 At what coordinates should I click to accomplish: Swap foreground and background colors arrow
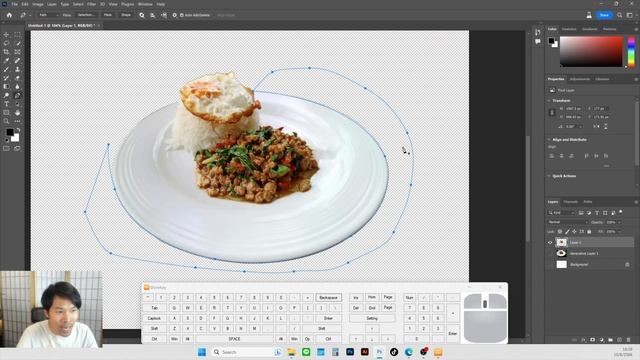coord(18,130)
